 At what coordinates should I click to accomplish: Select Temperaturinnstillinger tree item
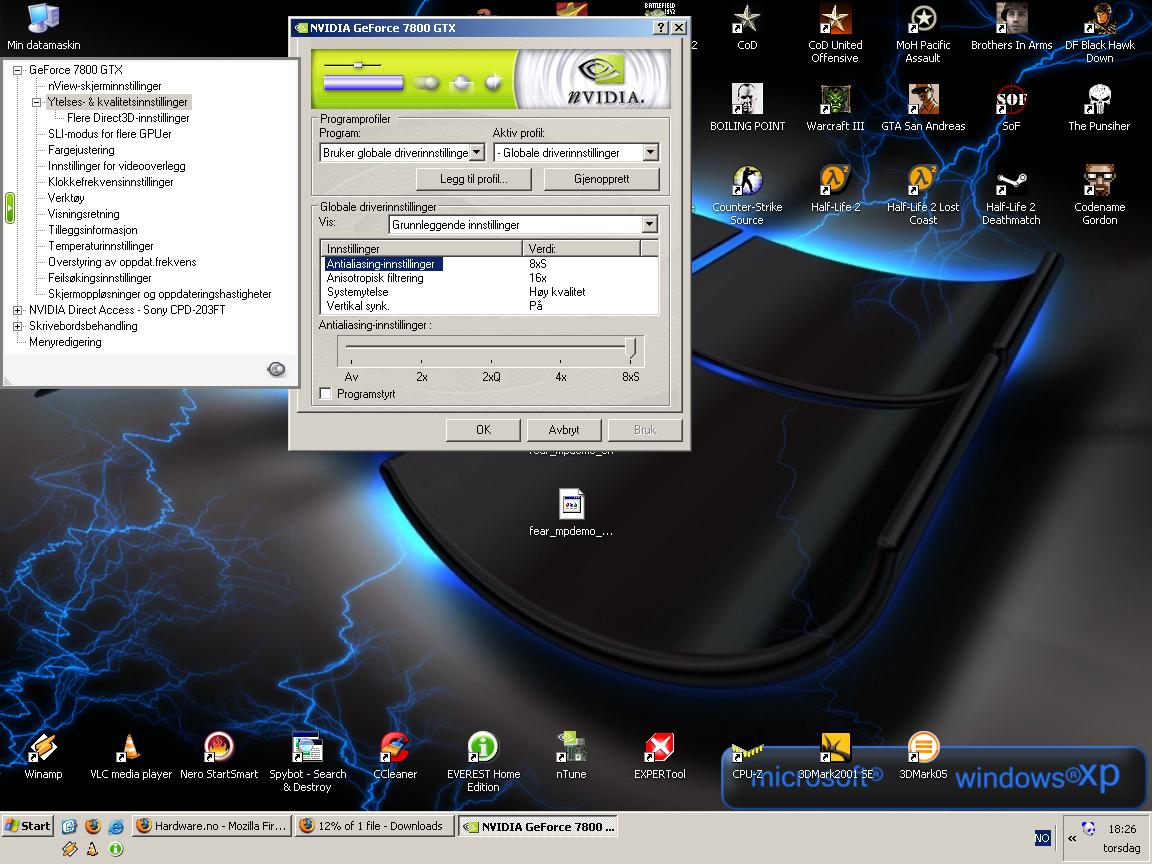101,246
